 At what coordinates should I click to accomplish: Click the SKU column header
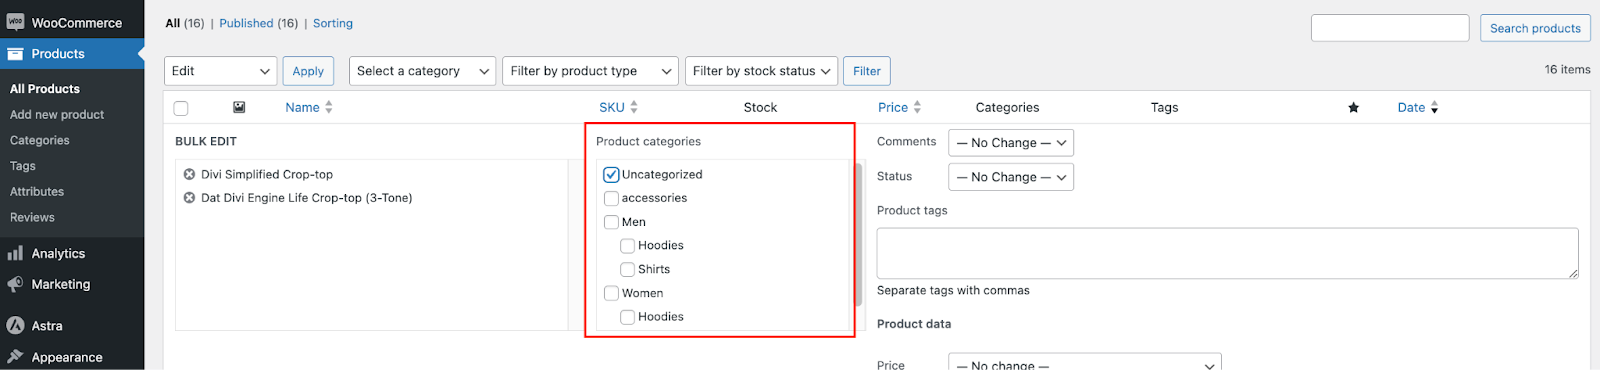(x=612, y=108)
